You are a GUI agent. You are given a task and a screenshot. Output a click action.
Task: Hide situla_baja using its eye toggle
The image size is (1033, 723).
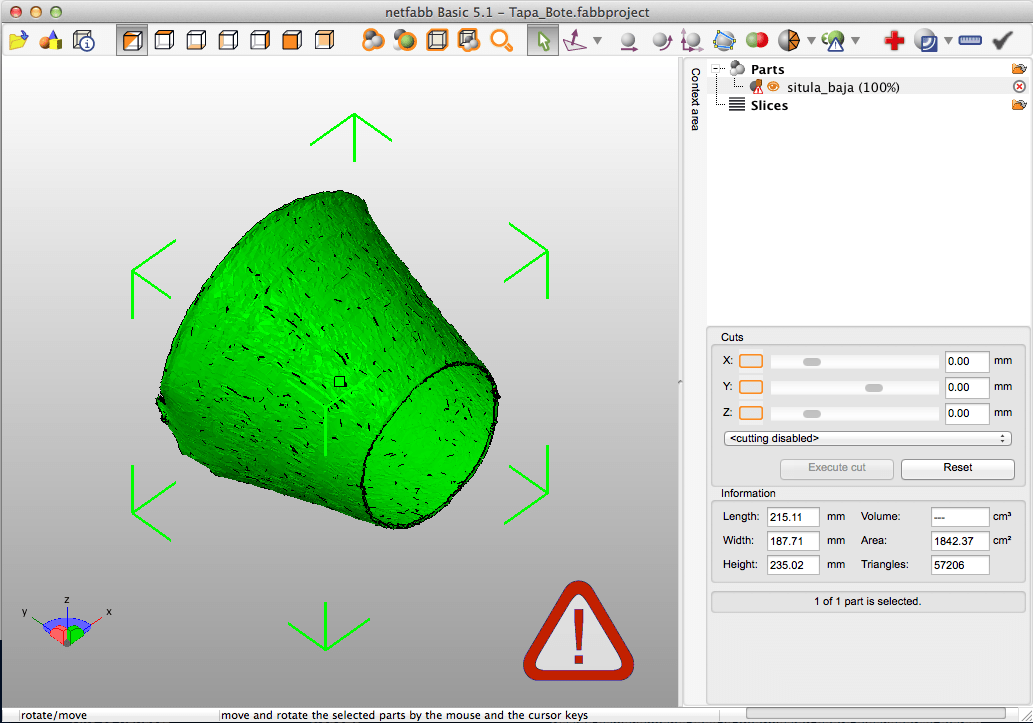tap(772, 86)
